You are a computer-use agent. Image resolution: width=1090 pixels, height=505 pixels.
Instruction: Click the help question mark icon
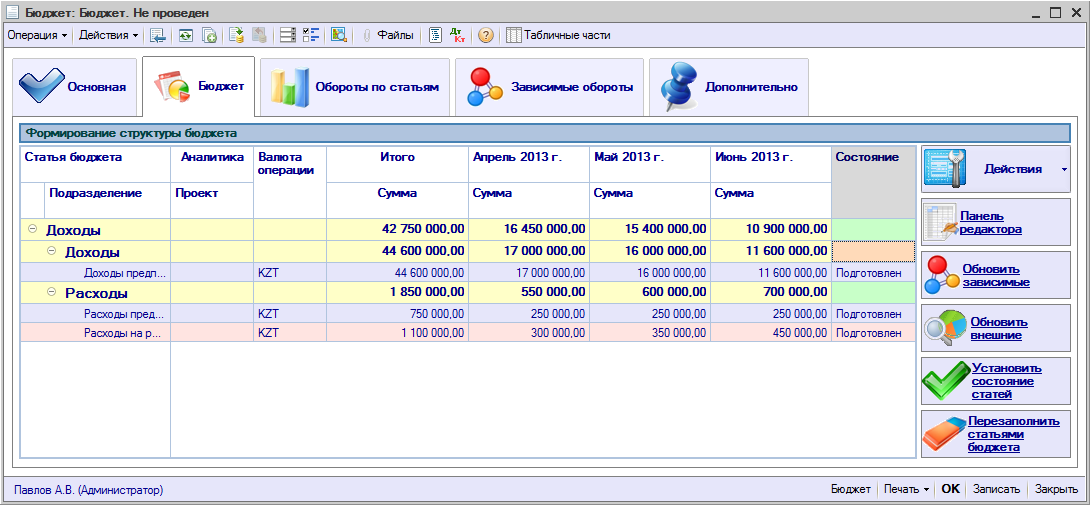coord(486,35)
